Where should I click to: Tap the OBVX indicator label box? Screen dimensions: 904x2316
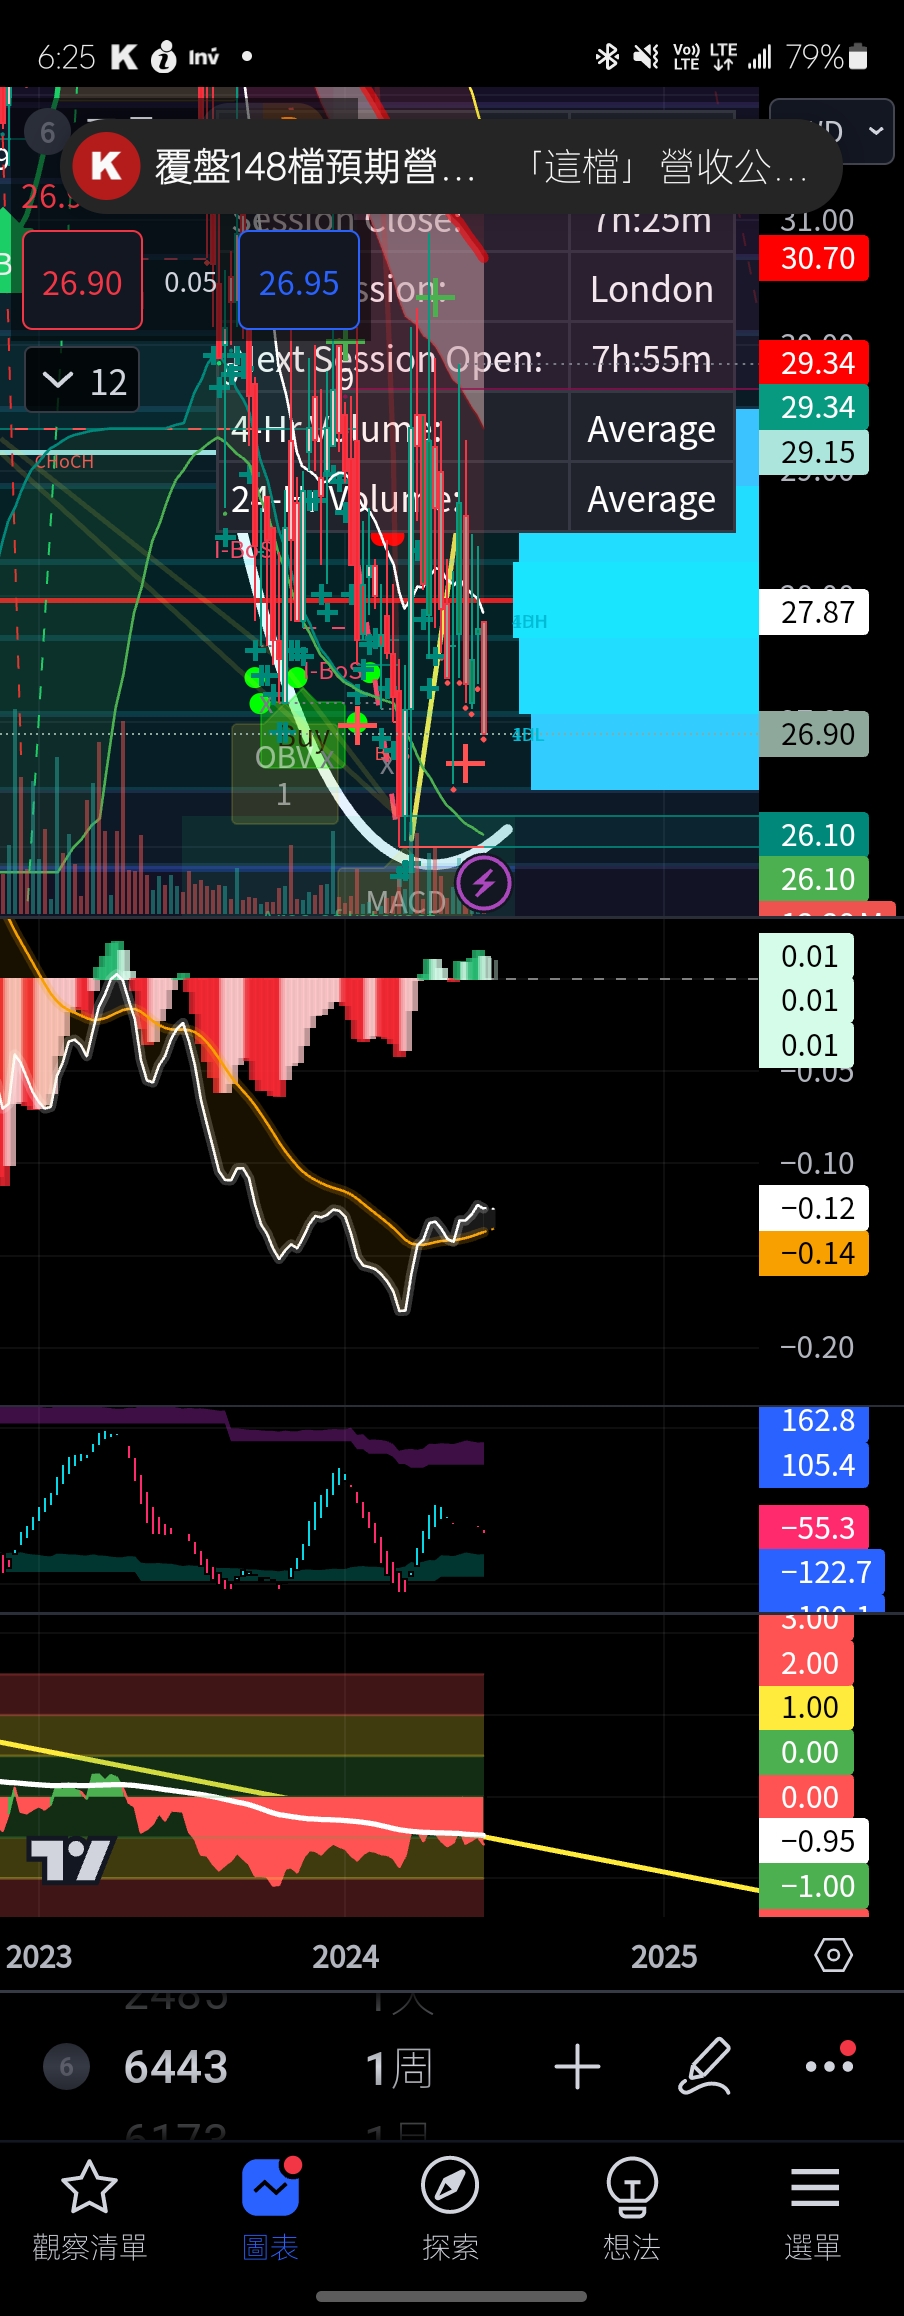[285, 775]
